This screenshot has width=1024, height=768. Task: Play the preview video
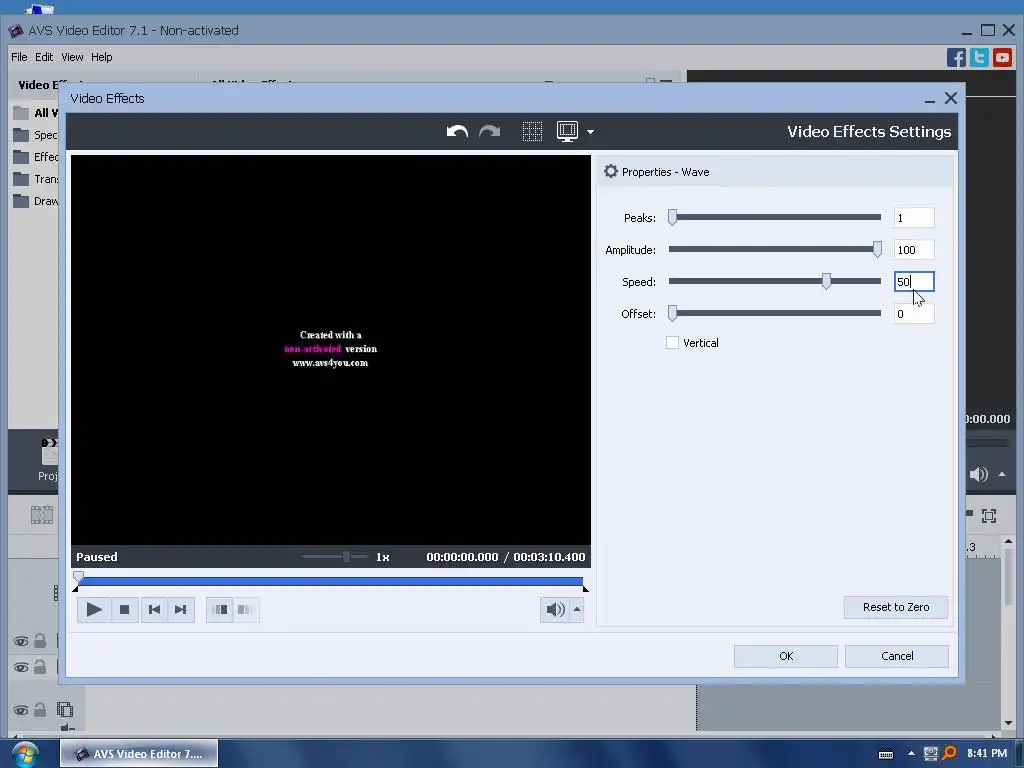point(94,609)
